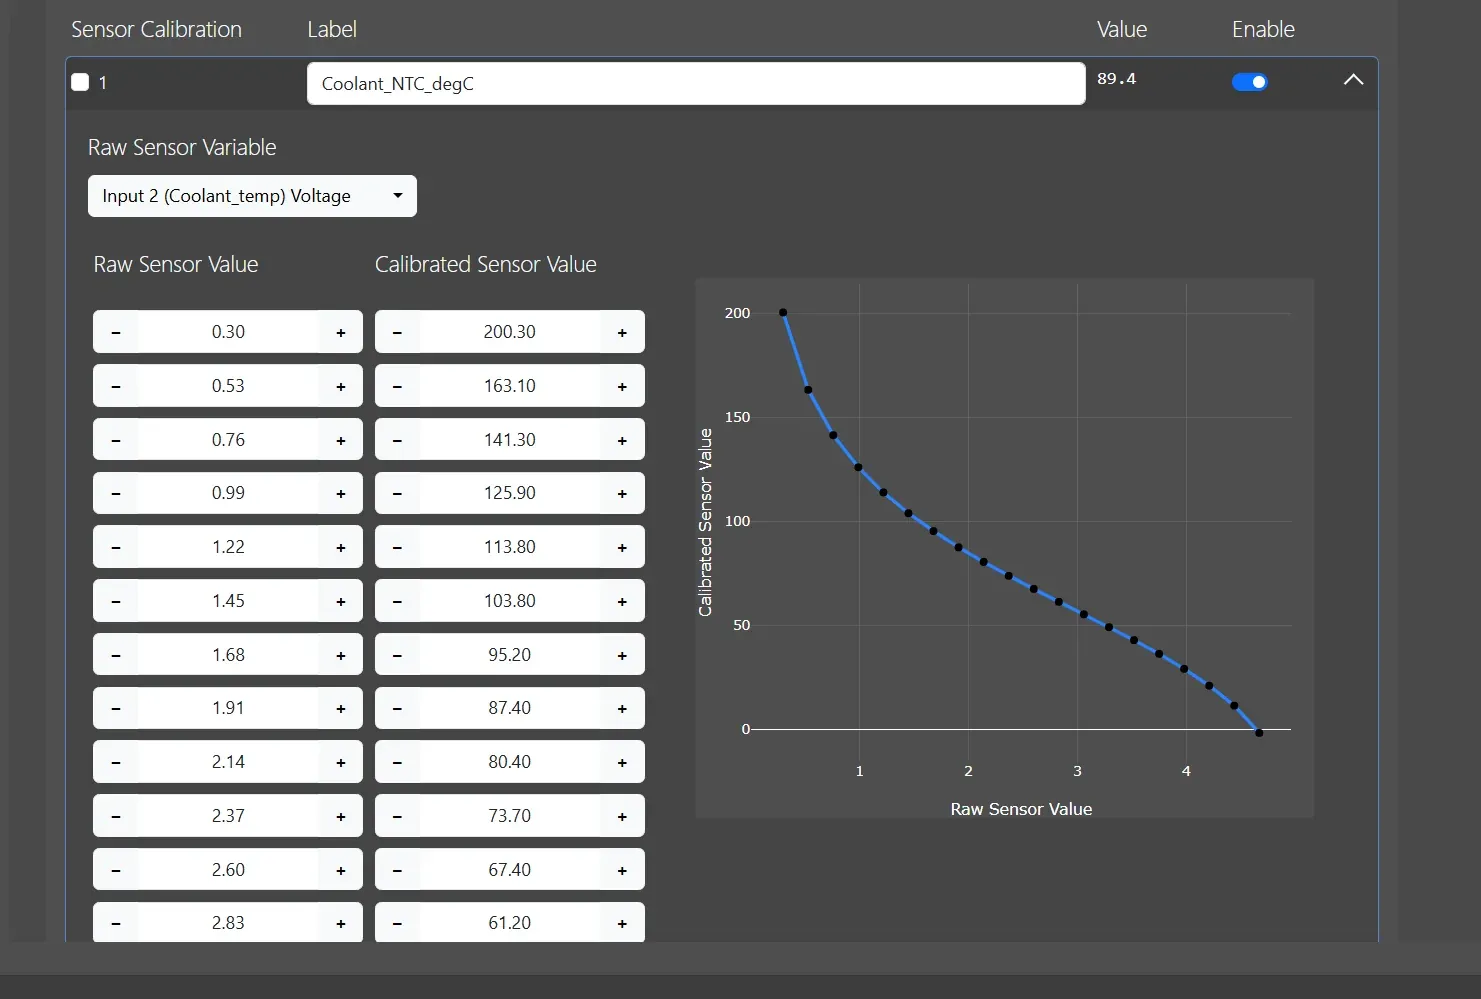Increase calibrated value 61.20
This screenshot has height=999, width=1481.
click(622, 923)
